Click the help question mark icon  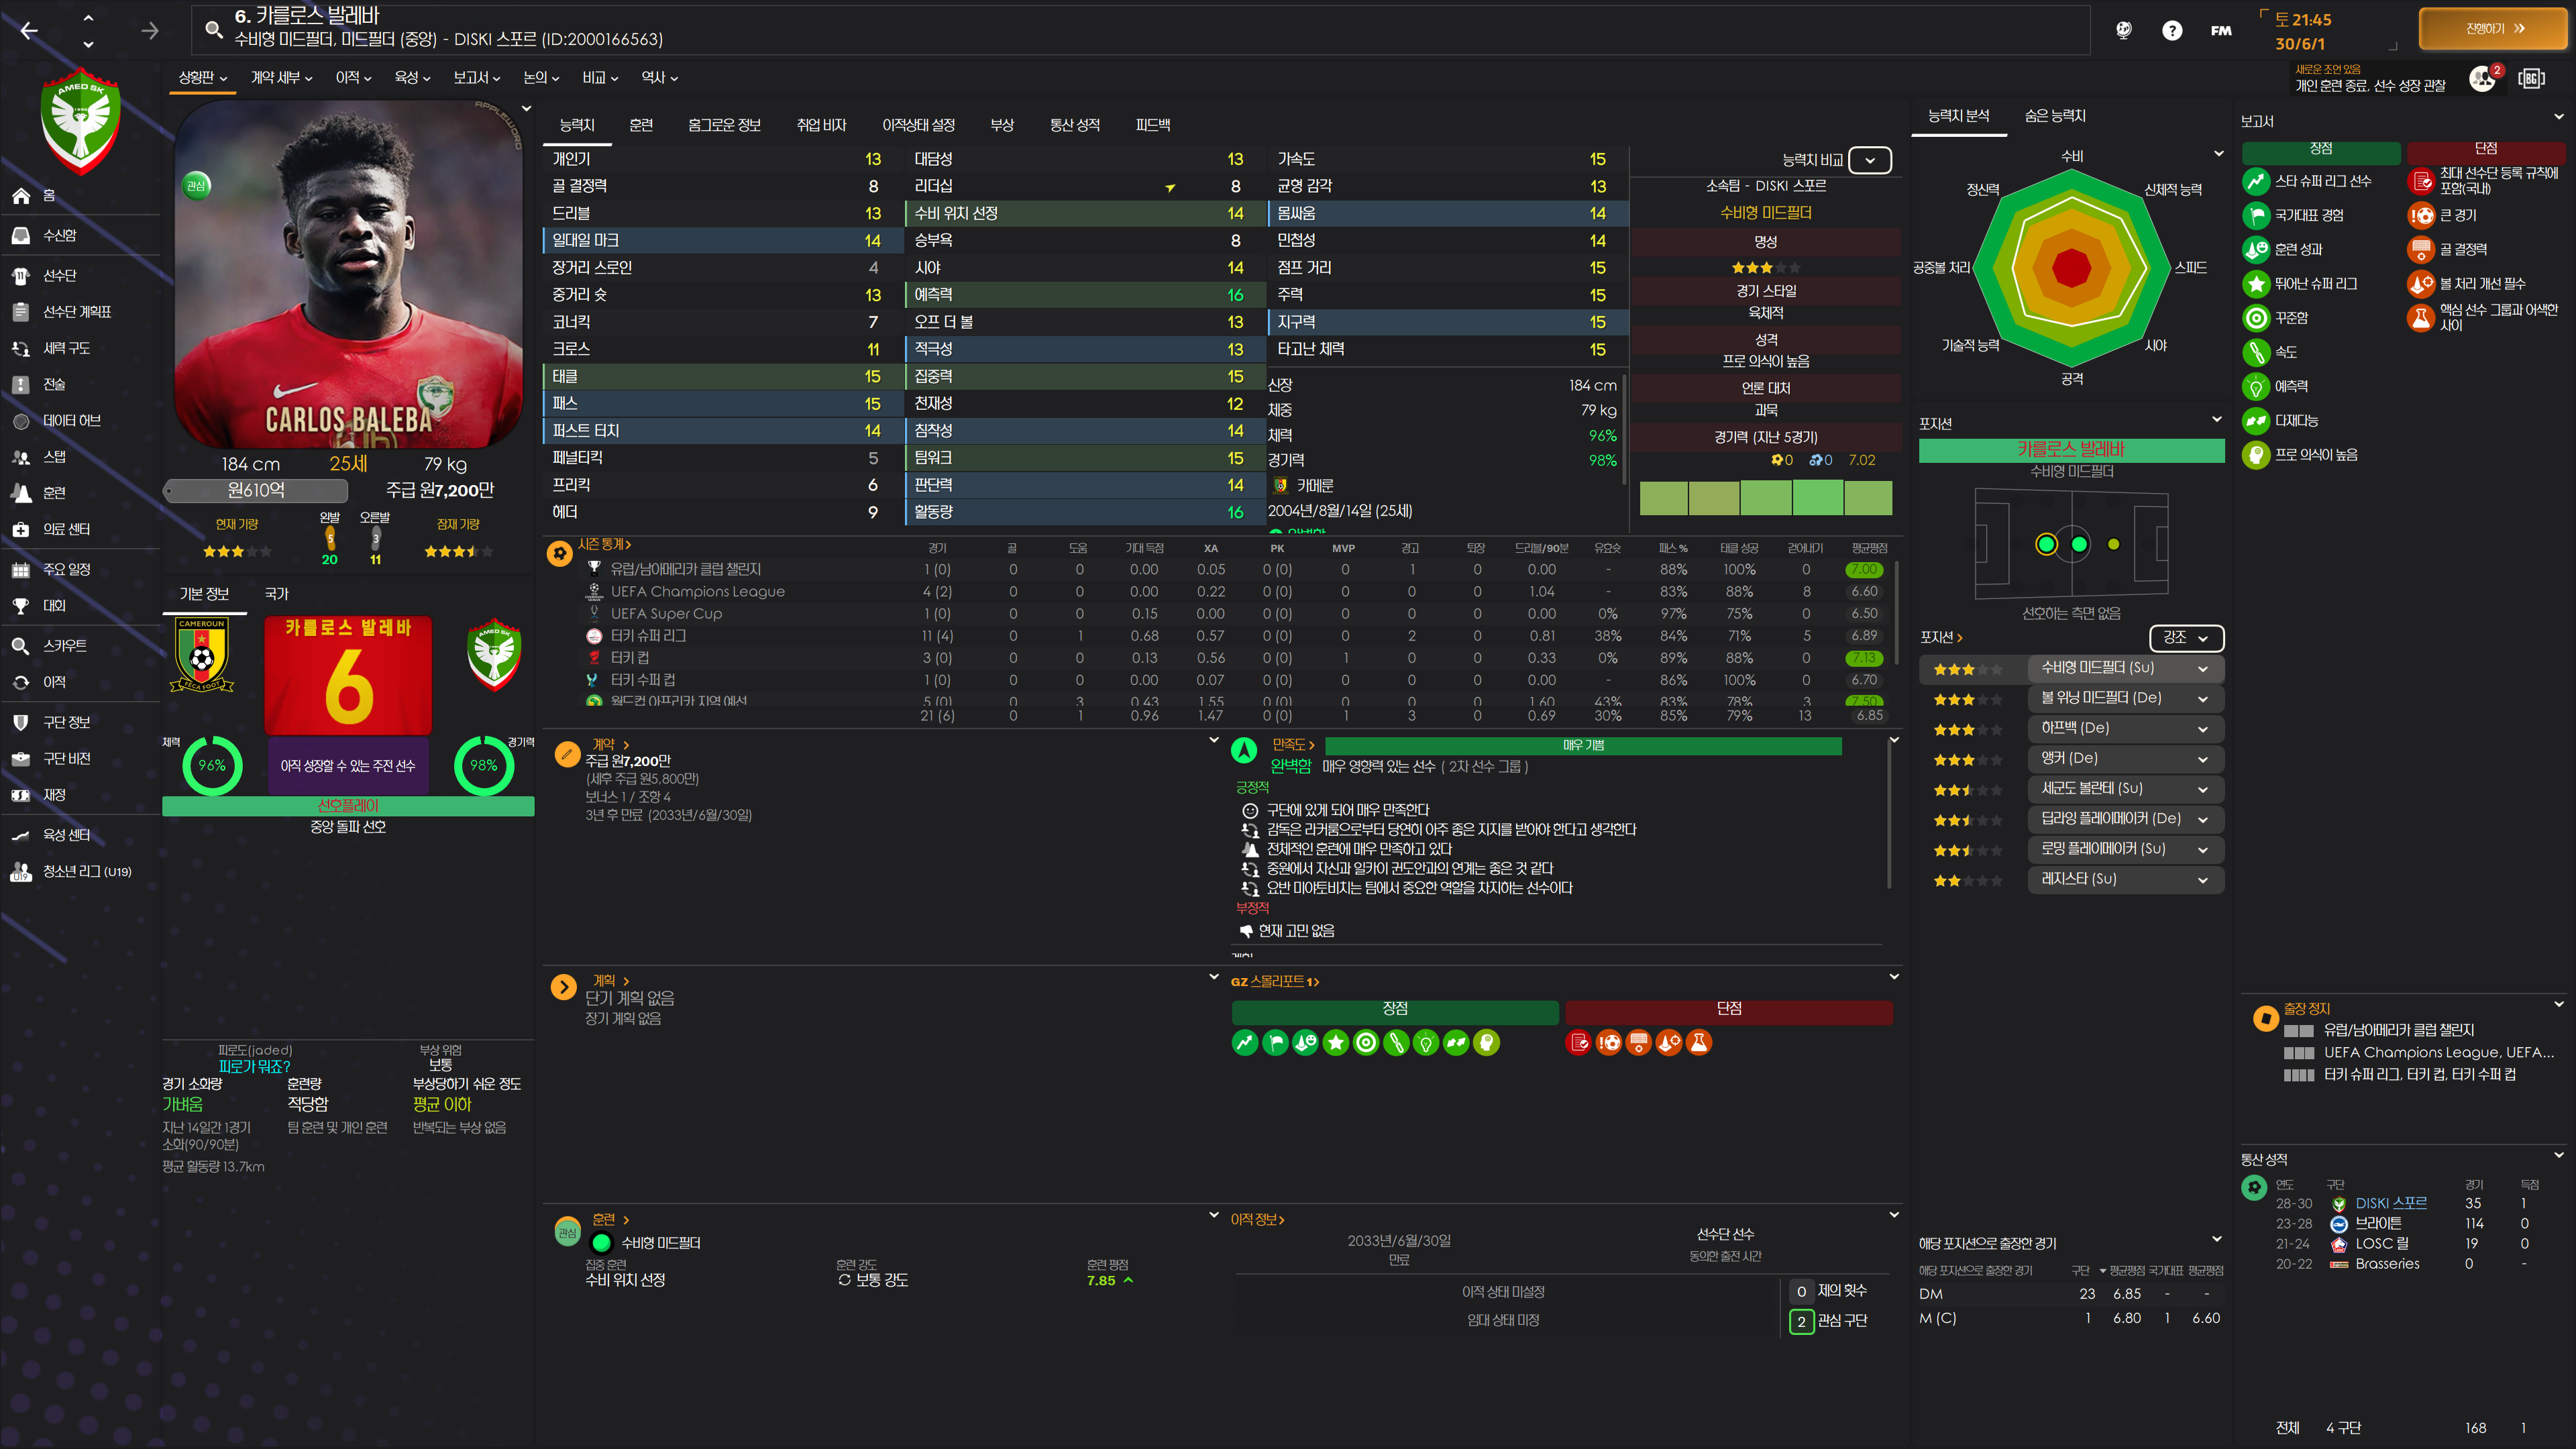[2171, 30]
